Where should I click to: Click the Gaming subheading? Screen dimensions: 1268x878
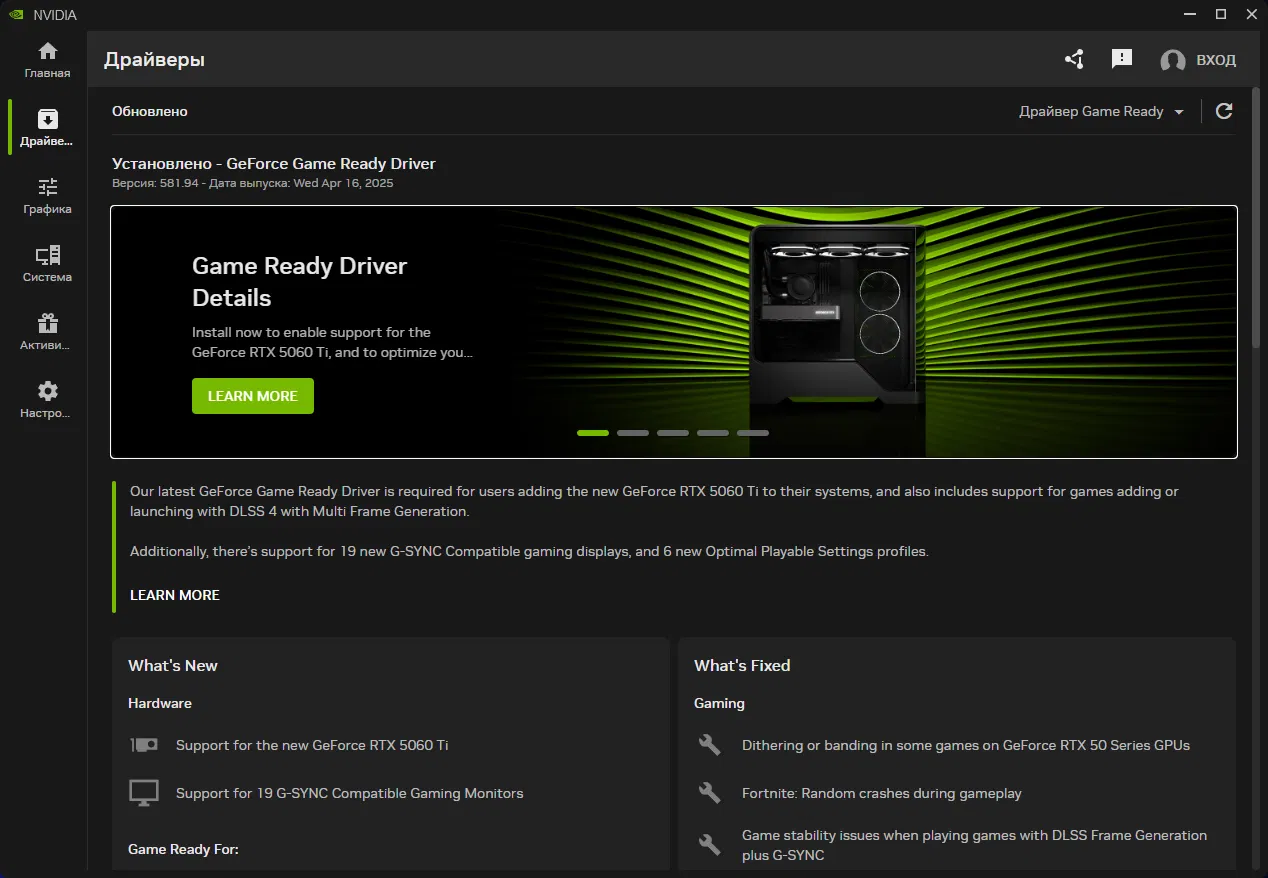click(x=719, y=703)
